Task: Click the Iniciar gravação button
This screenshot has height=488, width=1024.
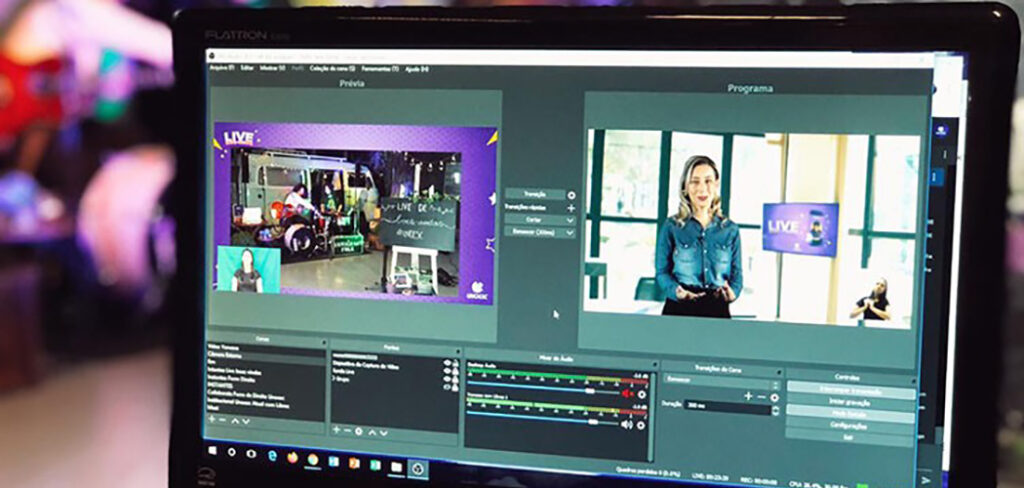Action: click(850, 402)
